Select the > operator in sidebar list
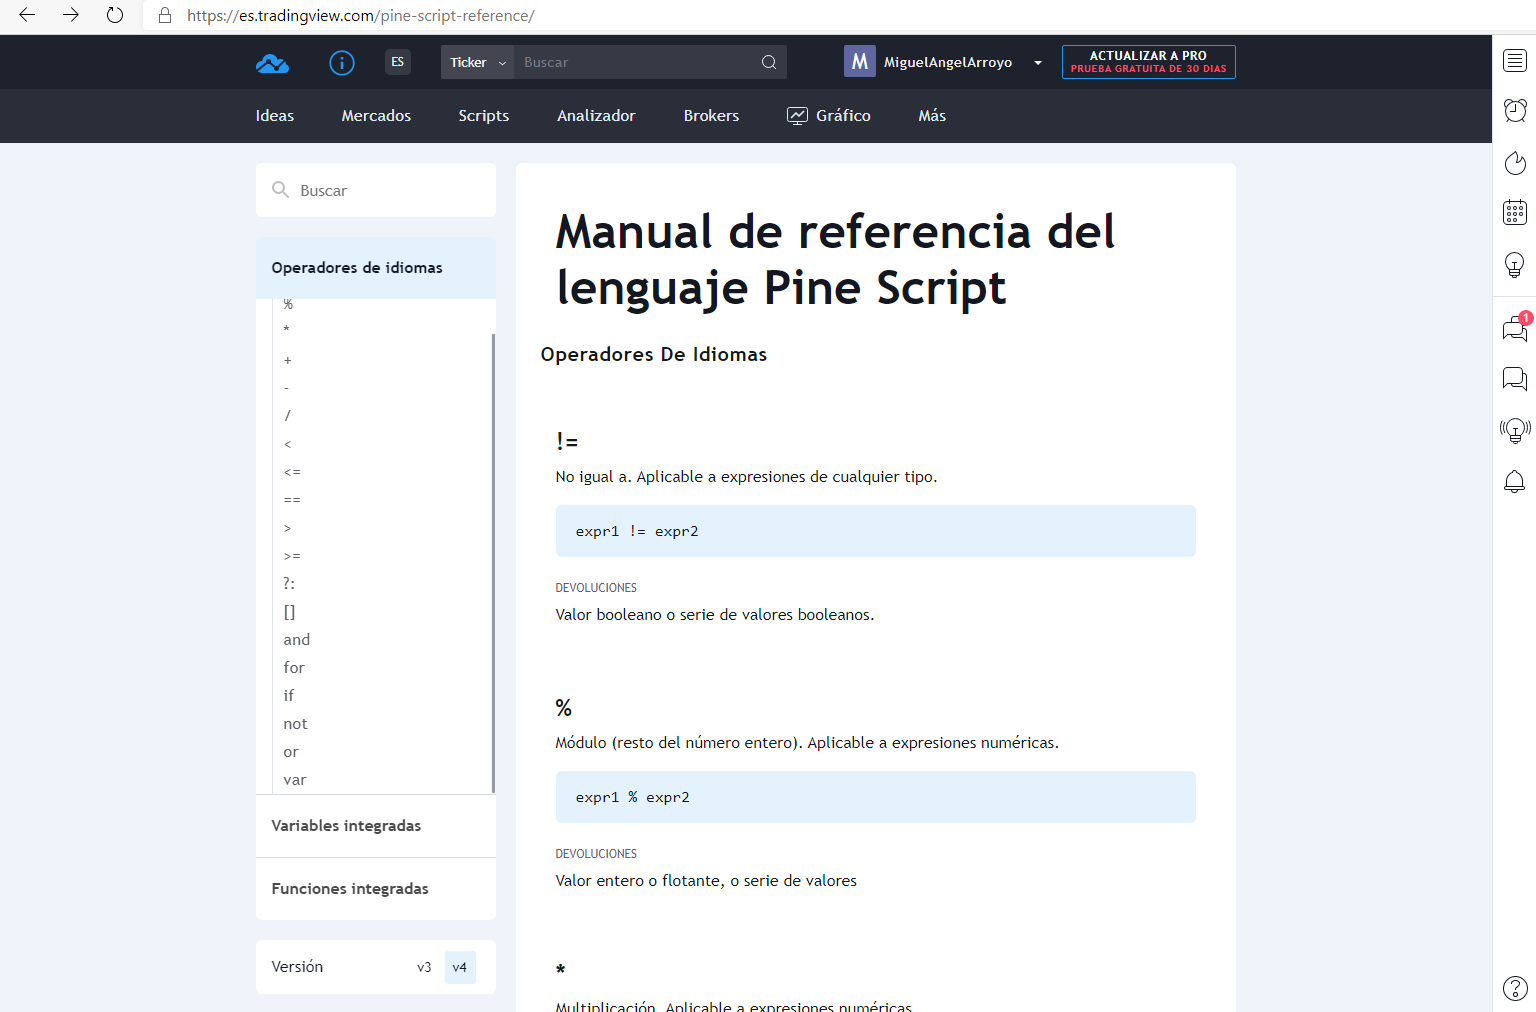The width and height of the screenshot is (1536, 1012). click(x=288, y=528)
